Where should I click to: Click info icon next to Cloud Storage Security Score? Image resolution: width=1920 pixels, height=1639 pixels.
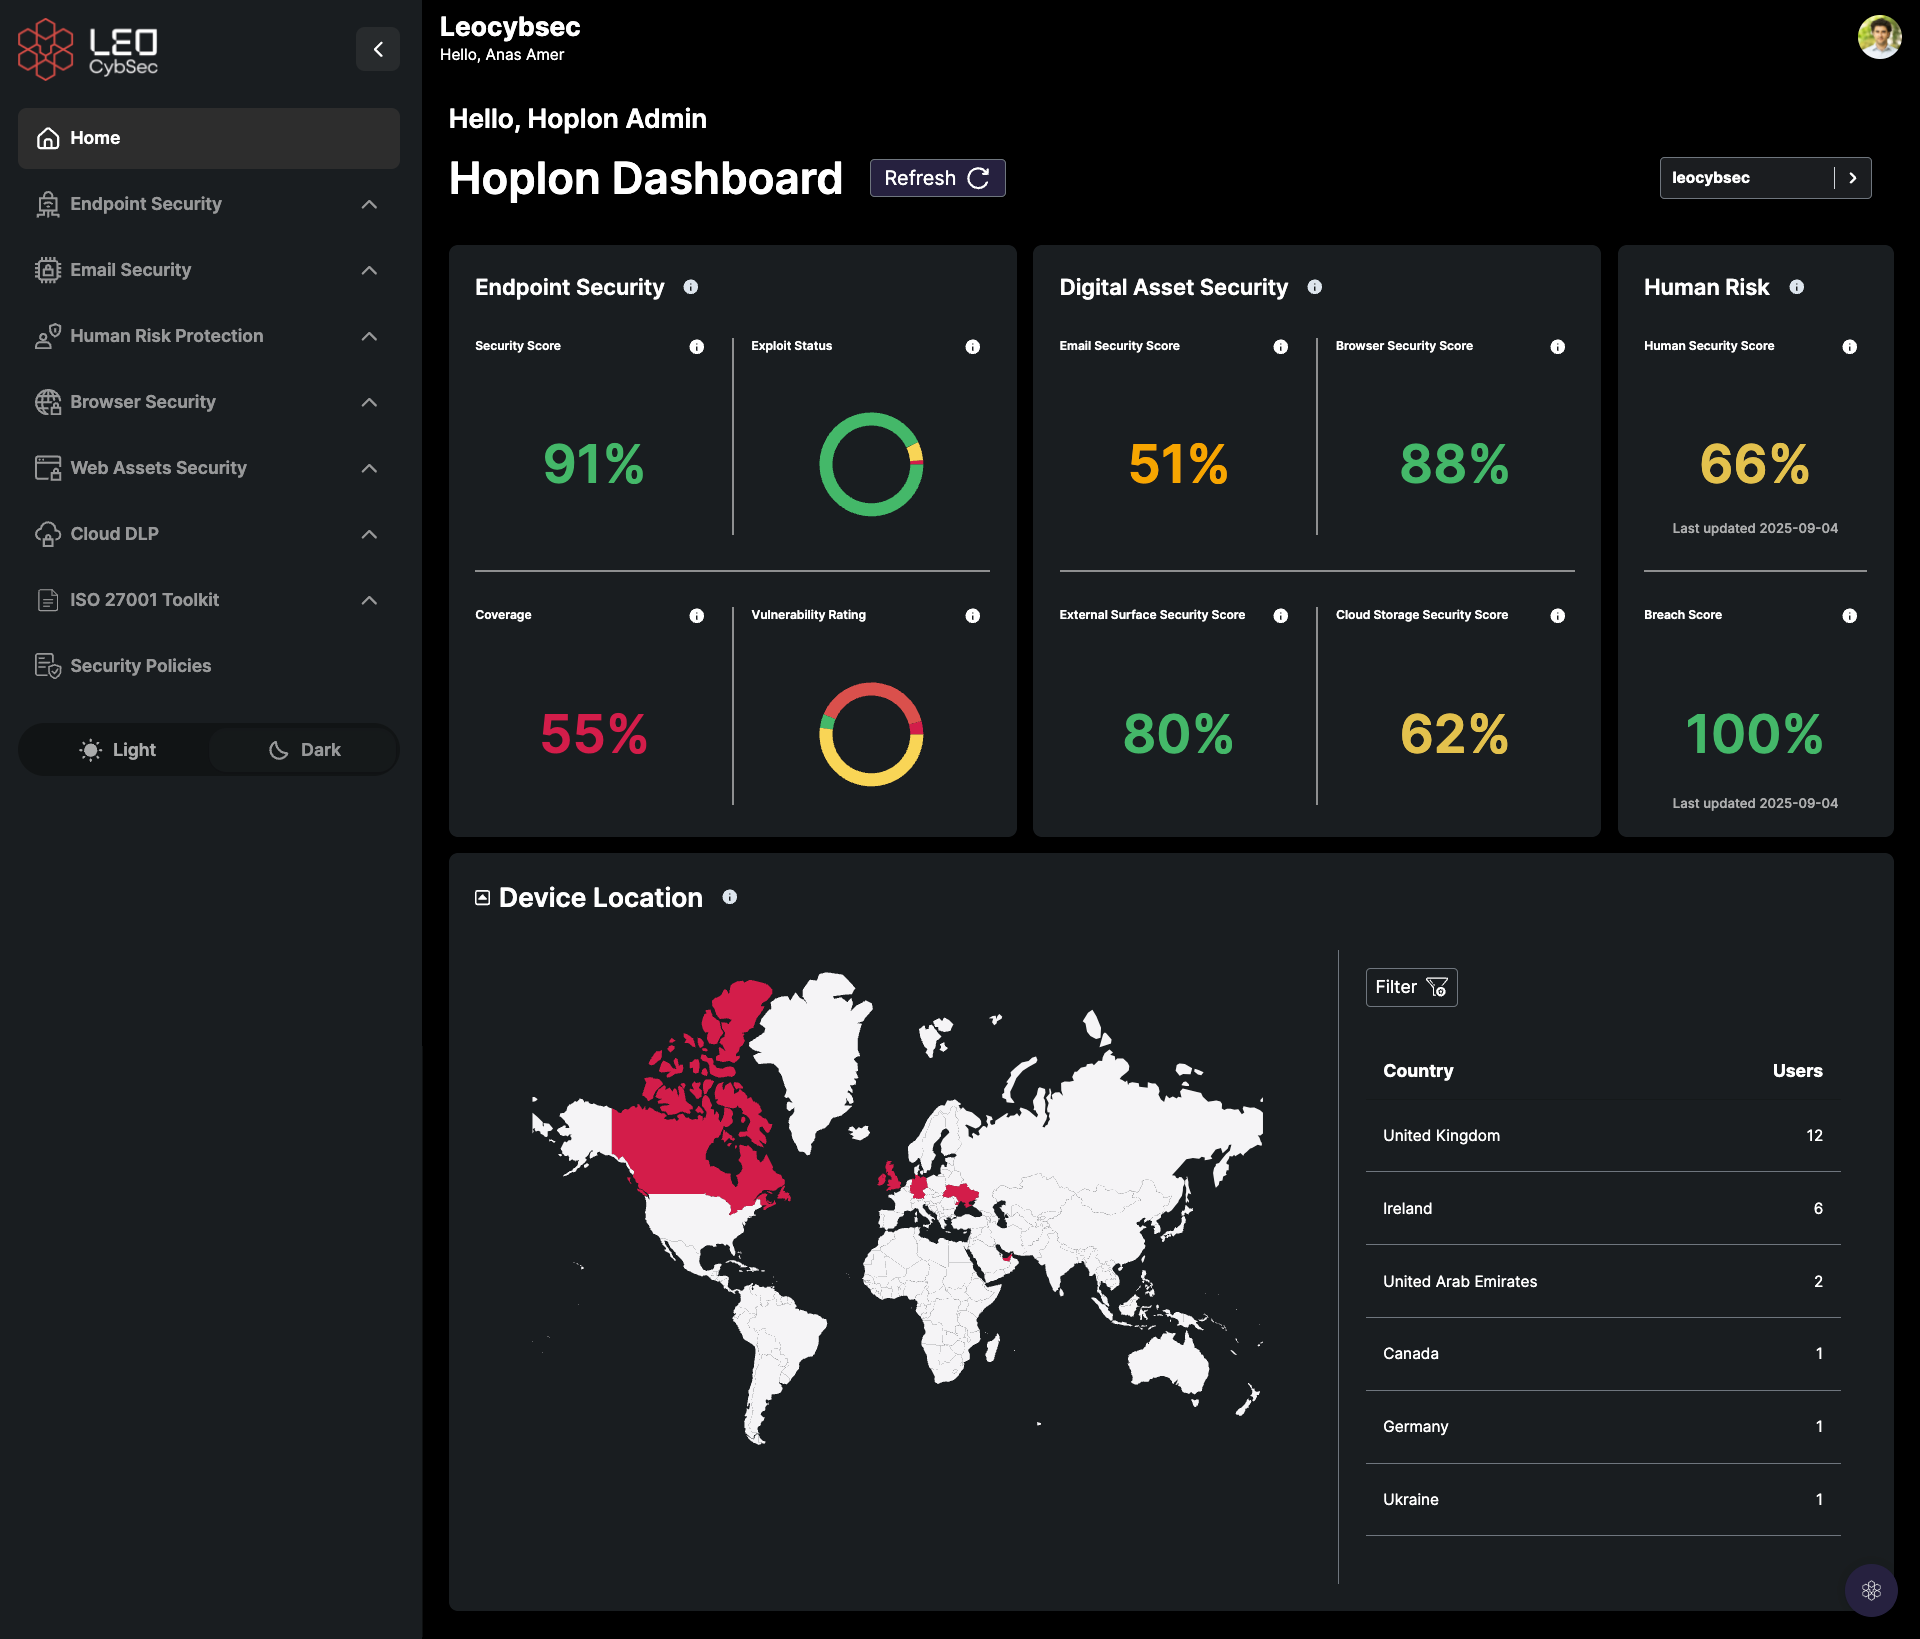point(1557,616)
